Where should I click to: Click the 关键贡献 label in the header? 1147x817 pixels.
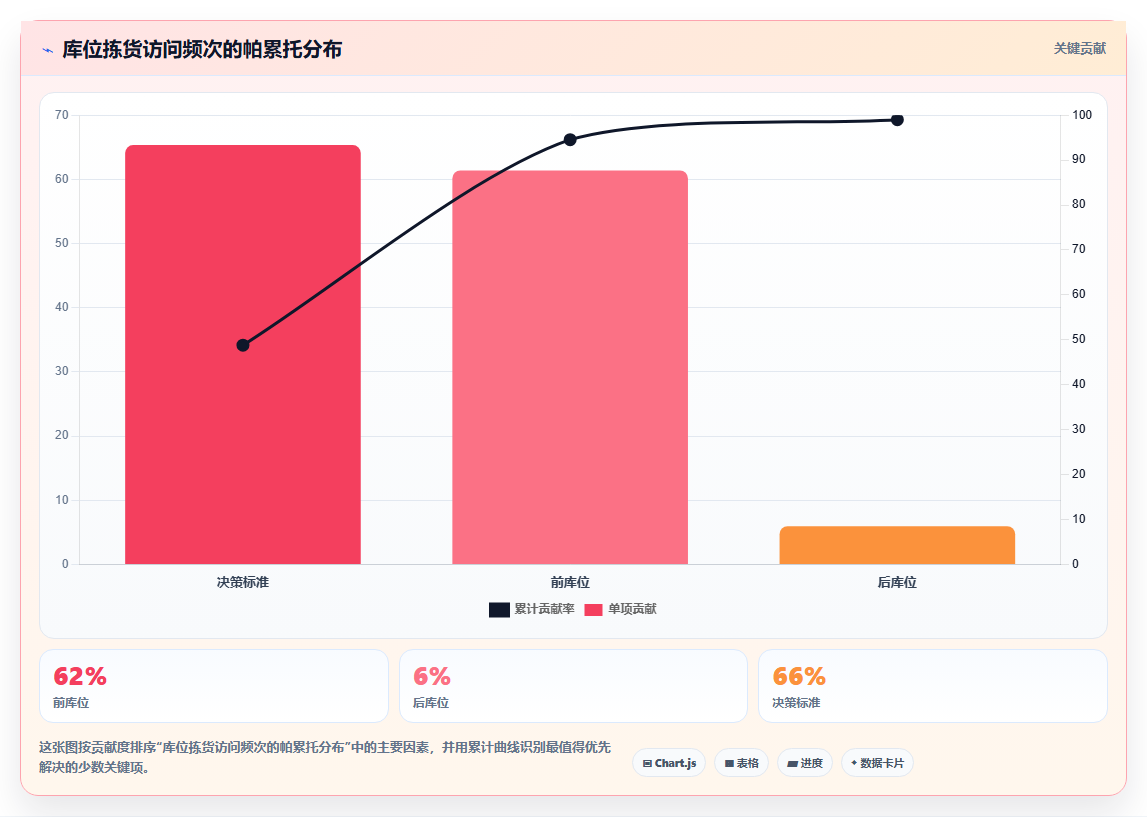pos(1080,48)
